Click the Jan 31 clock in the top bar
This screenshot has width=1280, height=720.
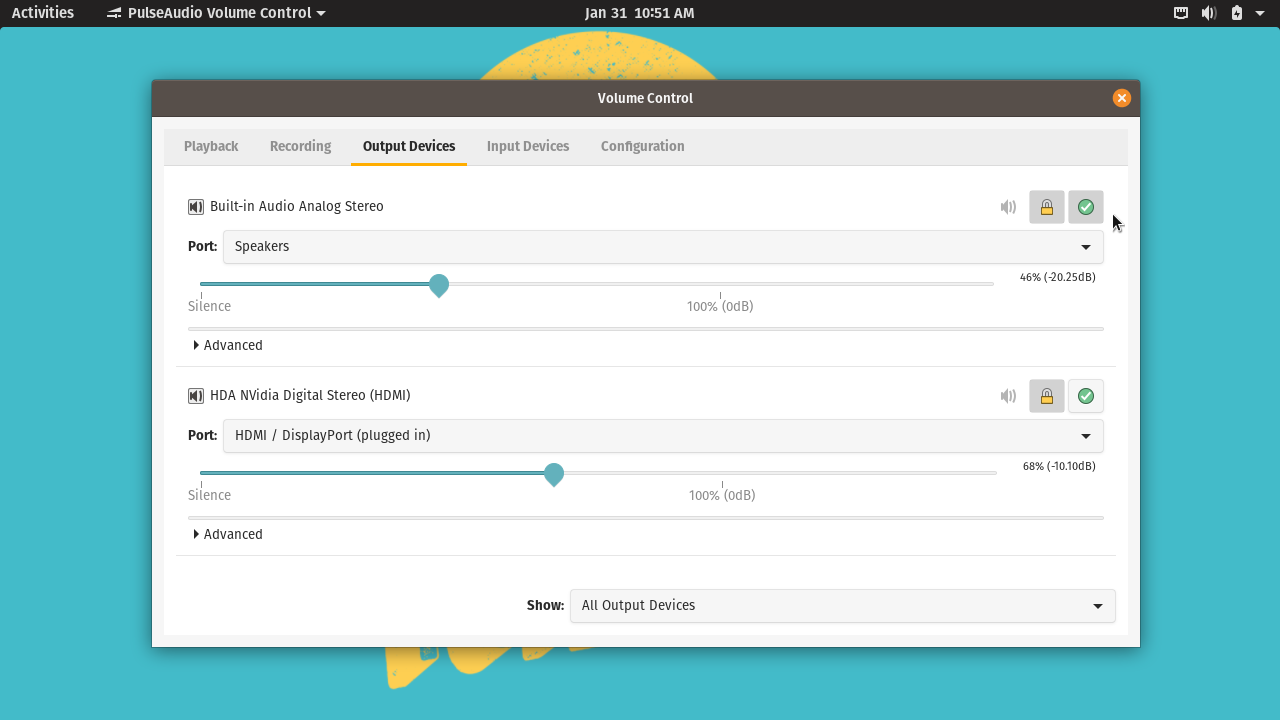[640, 13]
